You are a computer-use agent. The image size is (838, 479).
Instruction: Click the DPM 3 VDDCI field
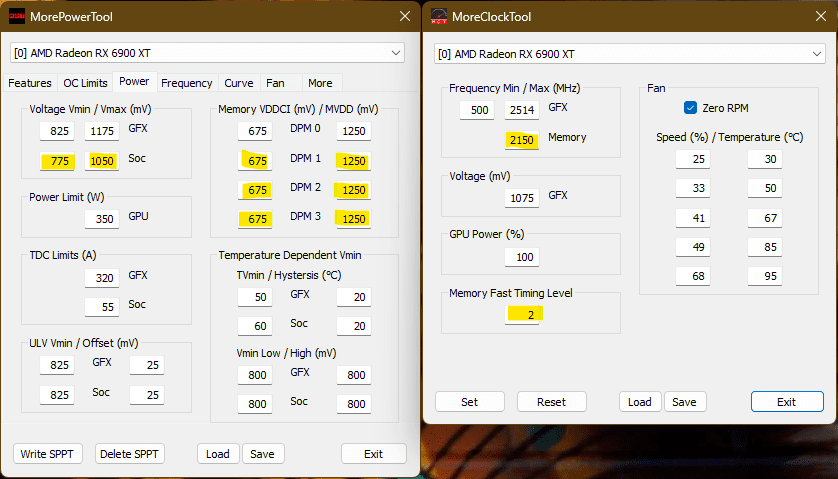[255, 219]
